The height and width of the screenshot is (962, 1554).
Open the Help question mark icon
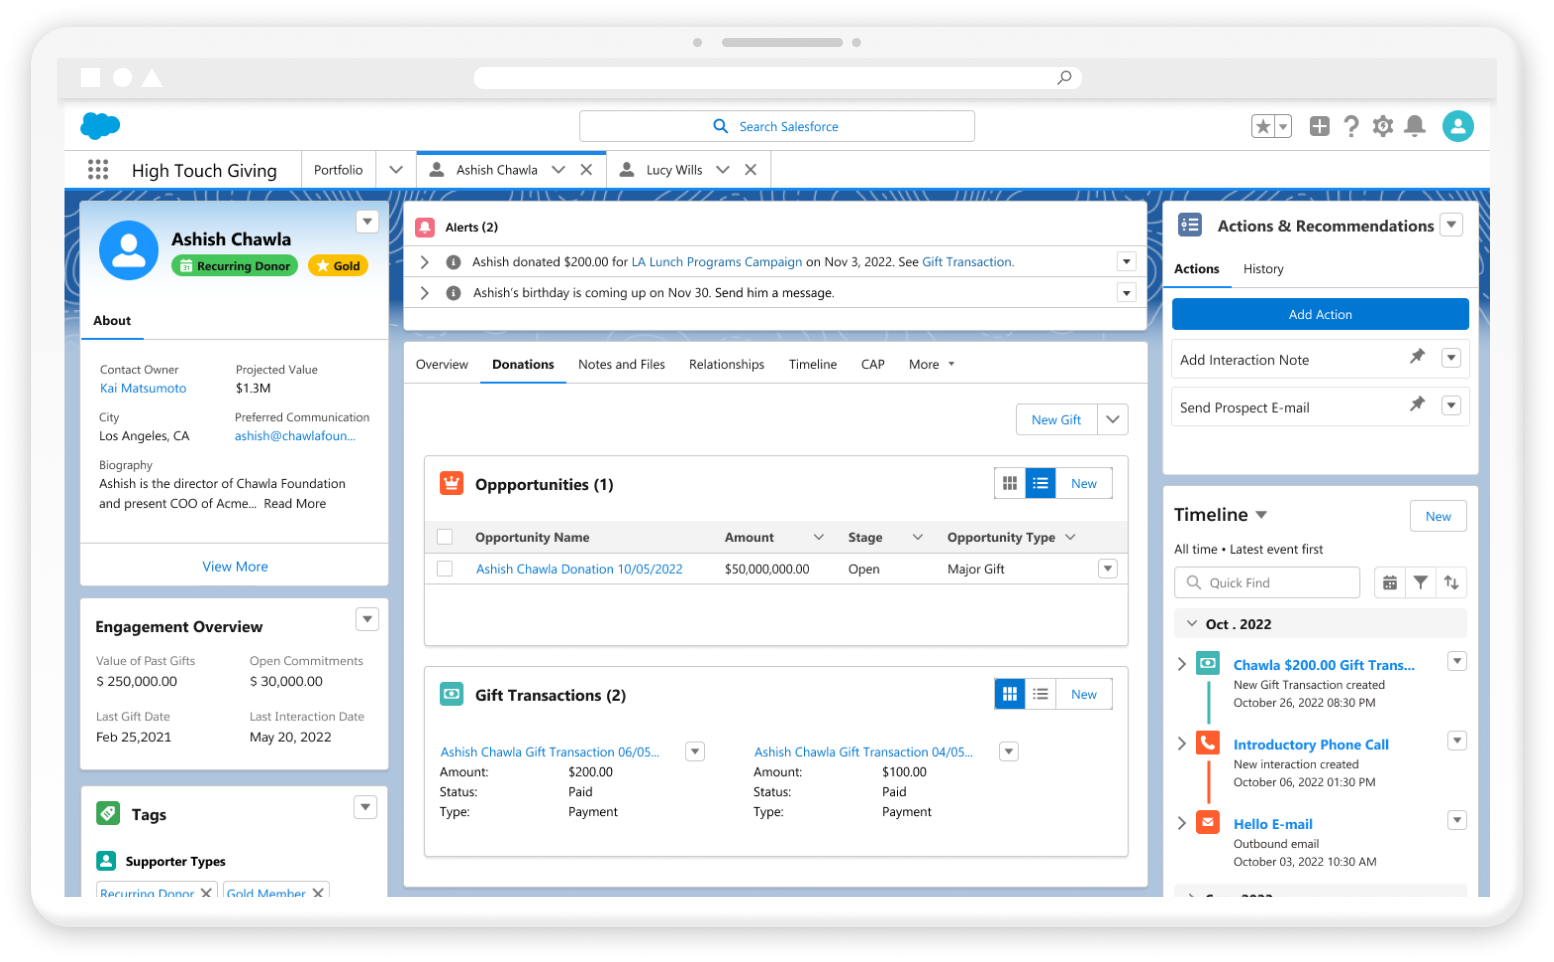(1351, 126)
